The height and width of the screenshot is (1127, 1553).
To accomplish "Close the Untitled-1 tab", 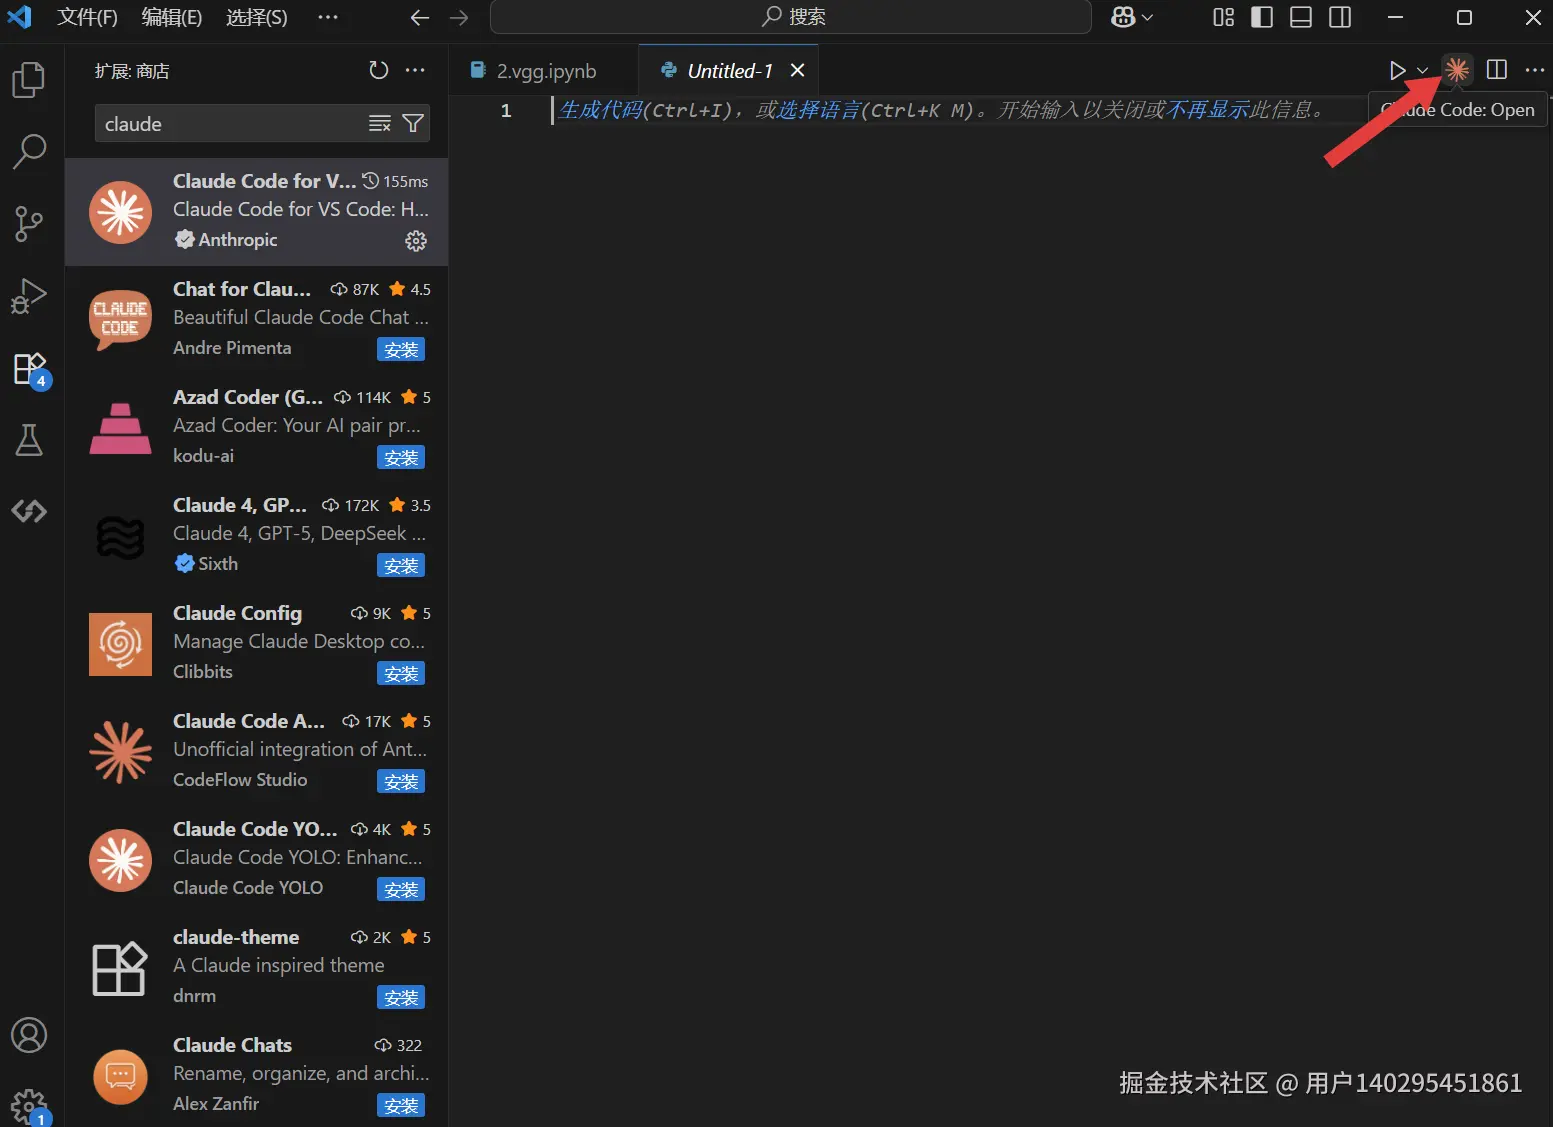I will [797, 70].
